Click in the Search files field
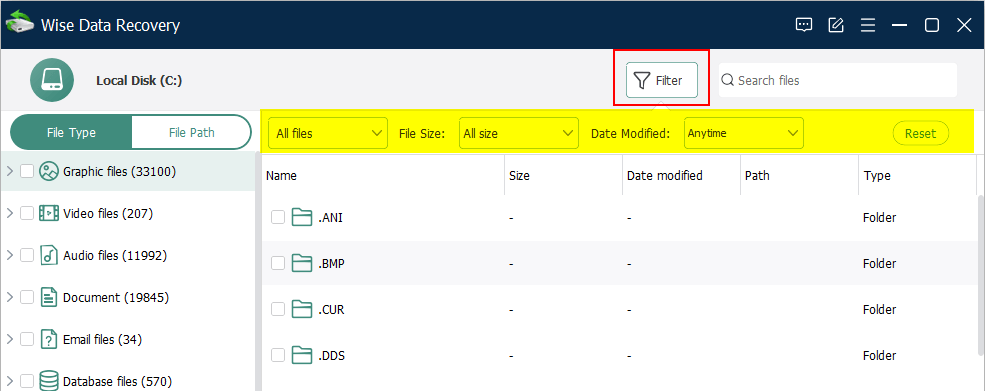The width and height of the screenshot is (985, 391). click(x=837, y=80)
